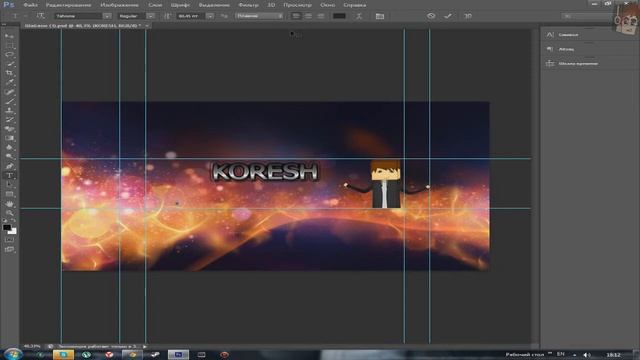Toggle text orientation in options bar
Screen dimensions: 640x360
tap(40, 16)
